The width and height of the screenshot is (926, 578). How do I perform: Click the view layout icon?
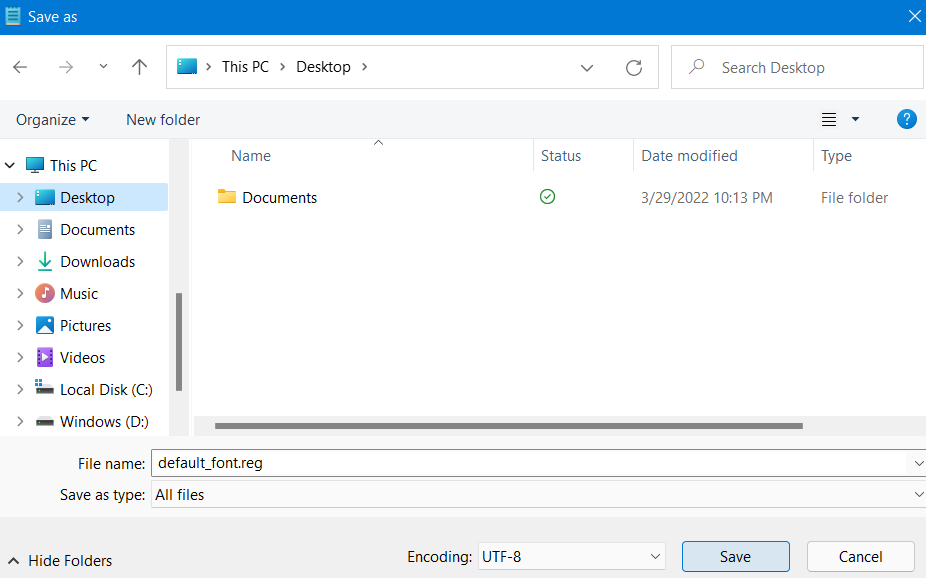[829, 119]
